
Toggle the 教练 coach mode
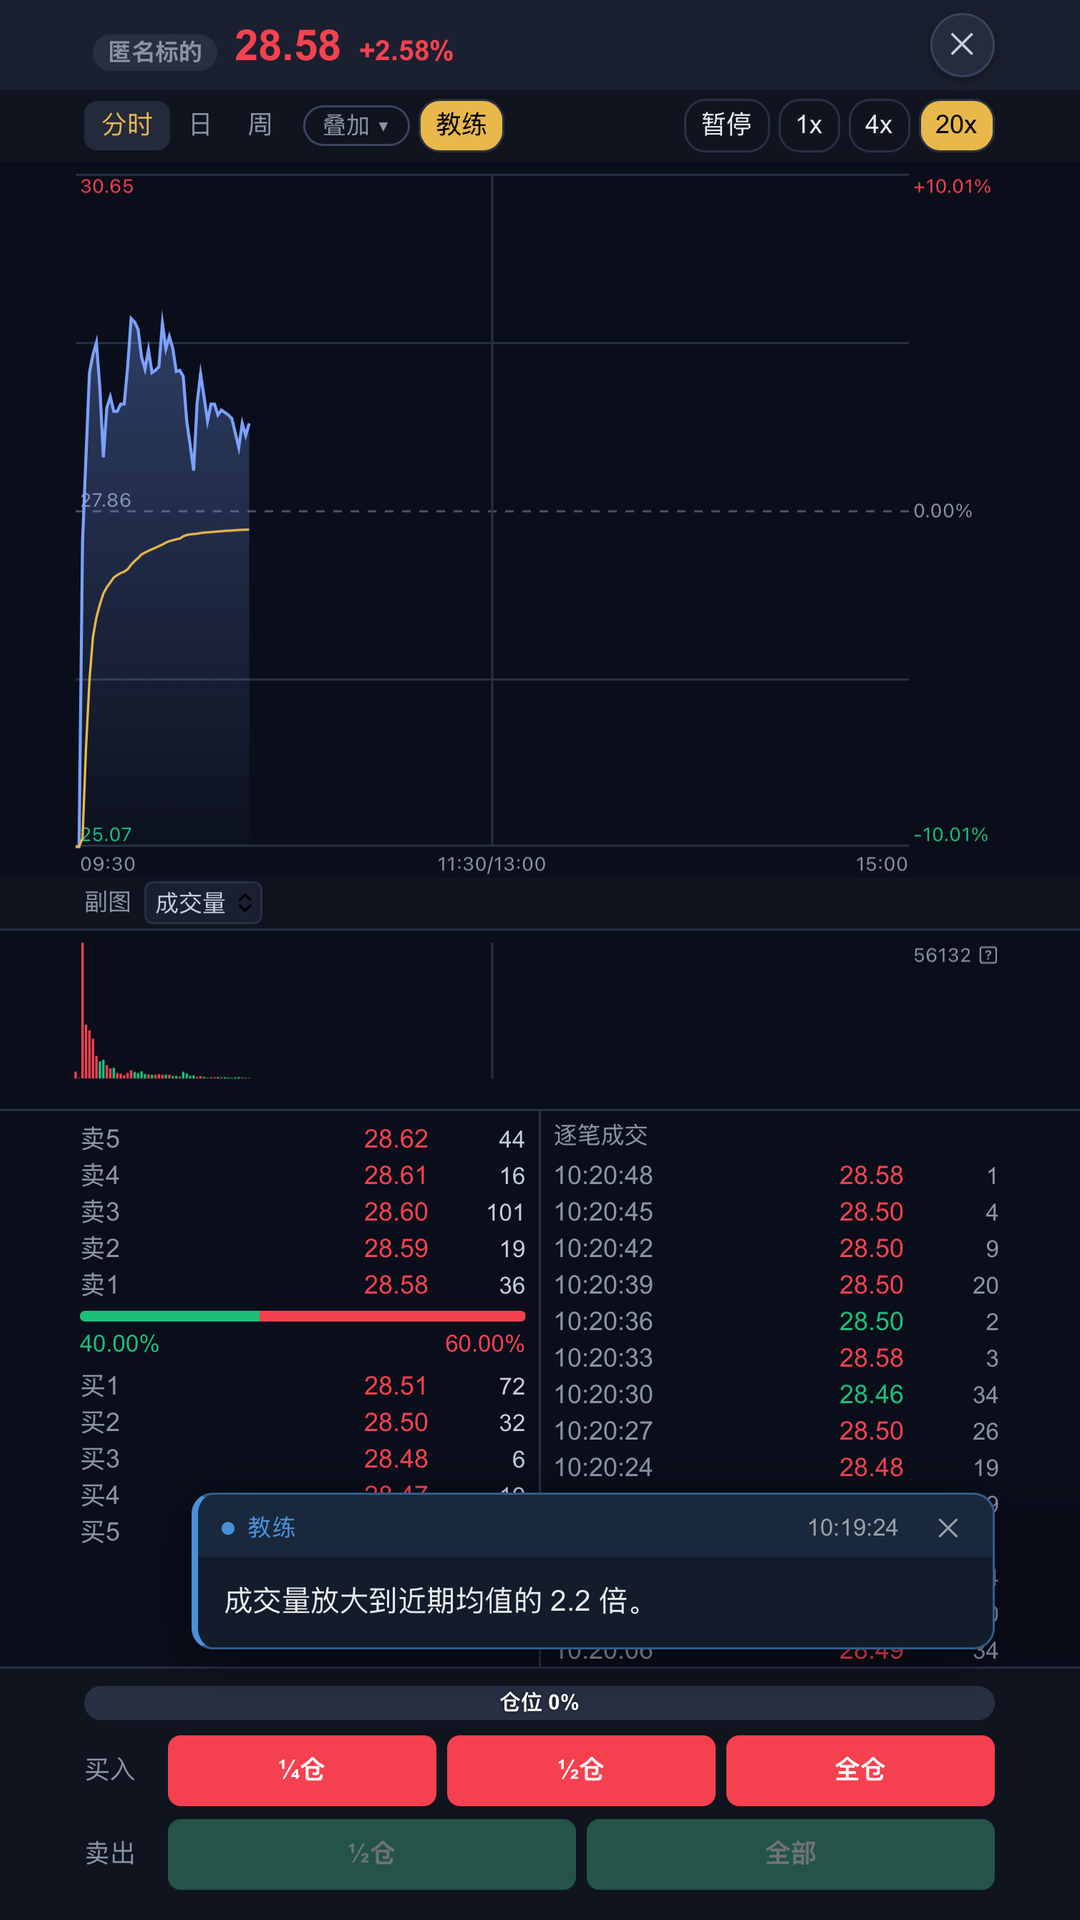(461, 125)
